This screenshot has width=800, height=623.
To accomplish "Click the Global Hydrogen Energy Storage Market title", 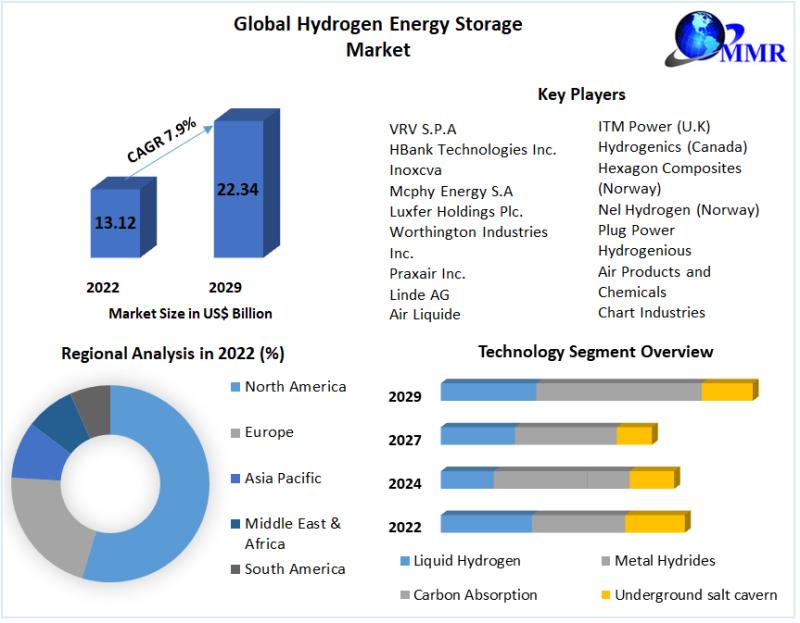I will click(x=378, y=36).
